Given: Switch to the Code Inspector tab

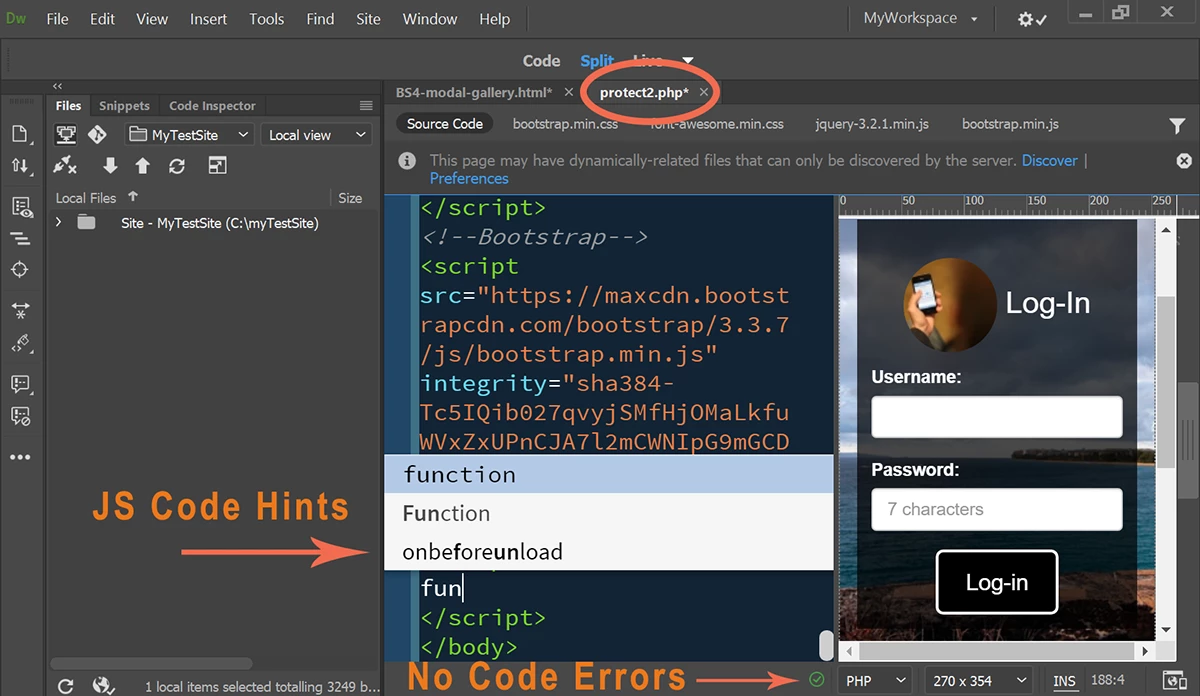Looking at the screenshot, I should pos(212,106).
